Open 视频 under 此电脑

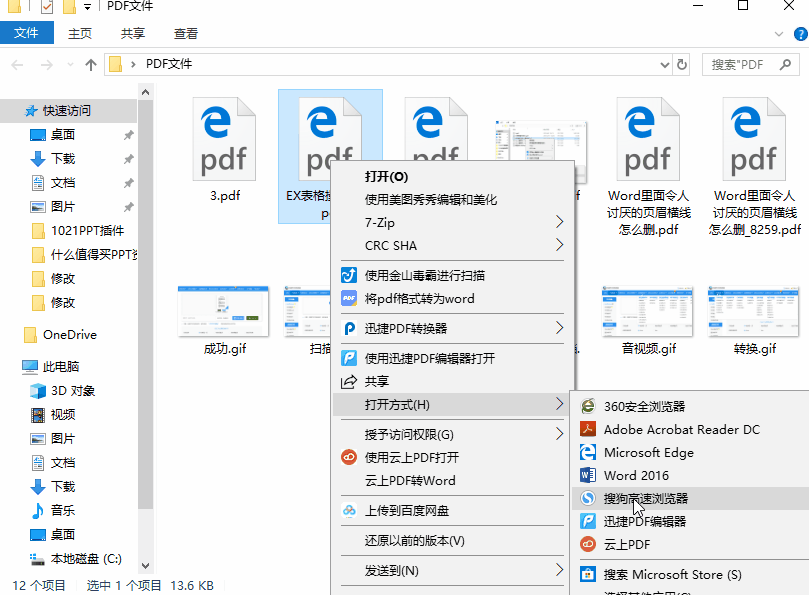(63, 414)
